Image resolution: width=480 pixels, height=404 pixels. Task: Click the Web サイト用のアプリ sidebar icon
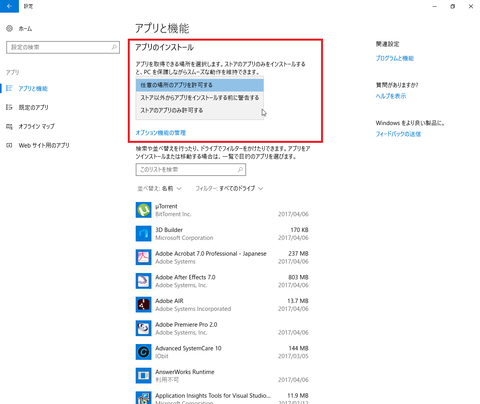point(9,145)
